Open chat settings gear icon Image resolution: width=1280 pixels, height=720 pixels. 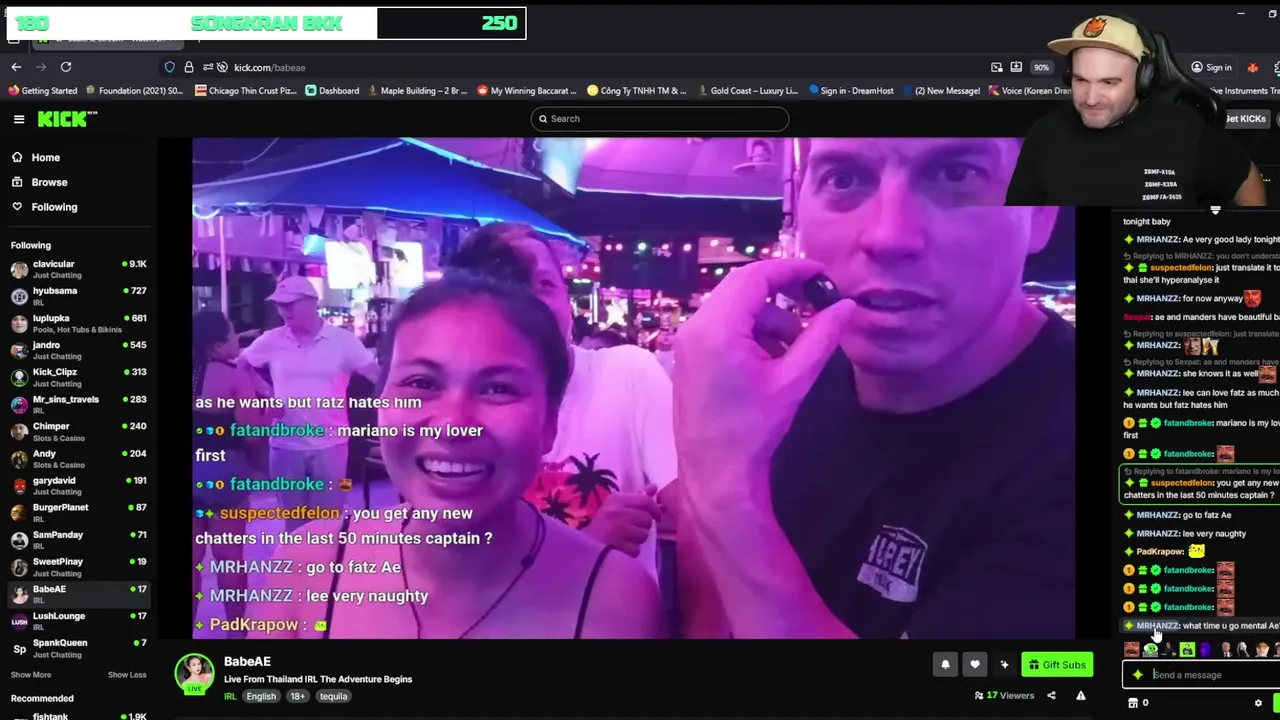[x=1258, y=703]
